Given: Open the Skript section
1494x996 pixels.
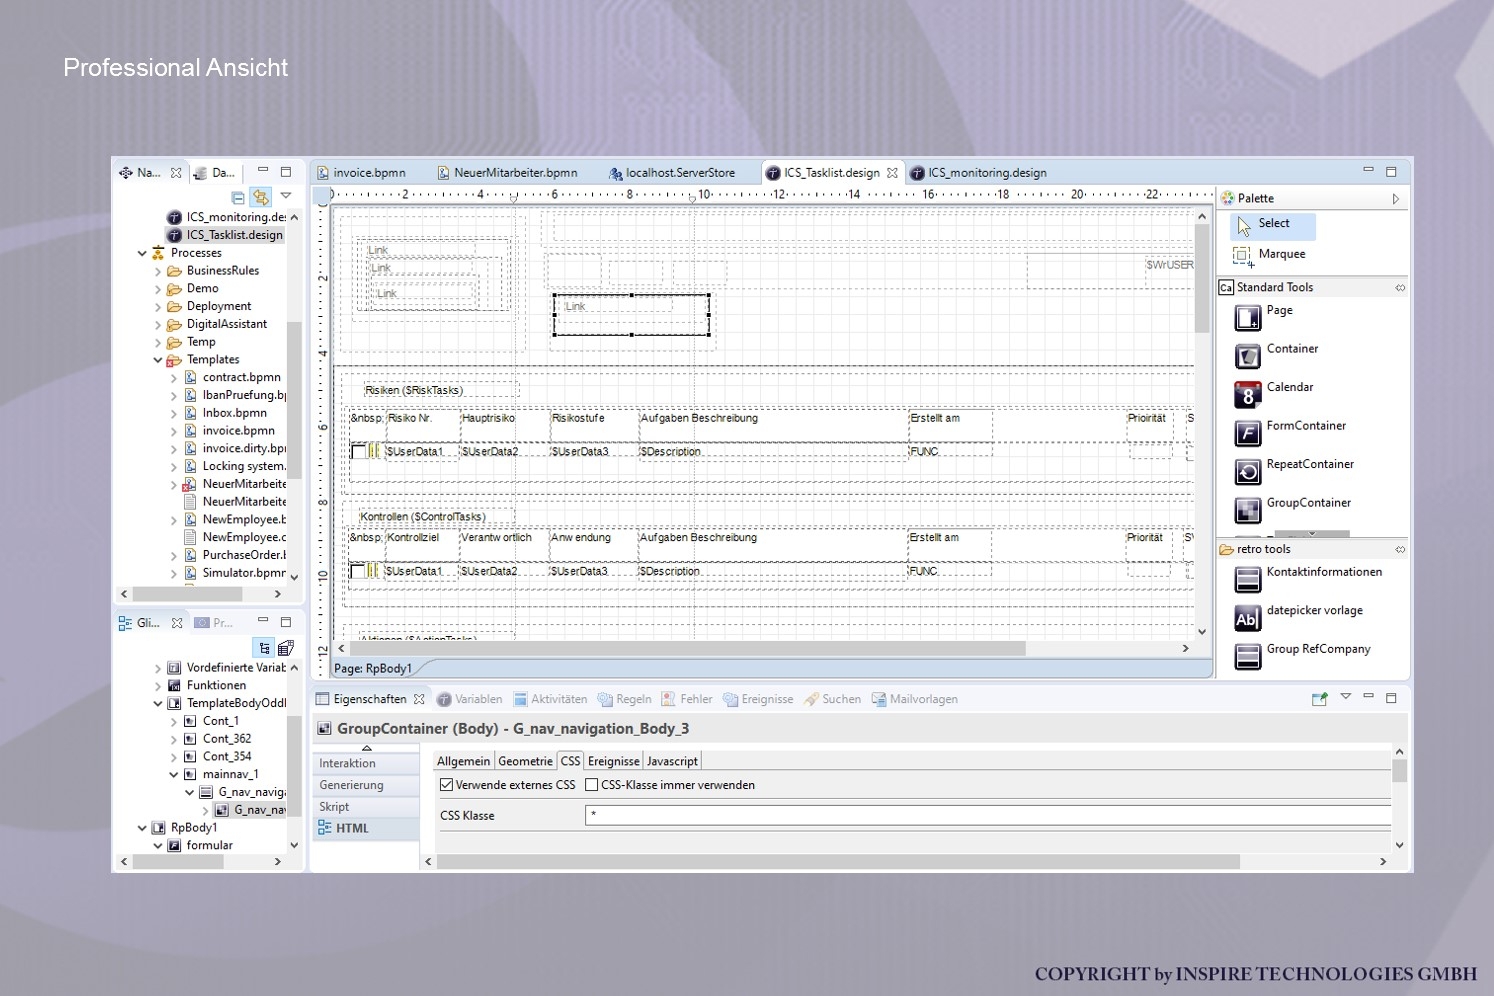Looking at the screenshot, I should click(x=335, y=807).
